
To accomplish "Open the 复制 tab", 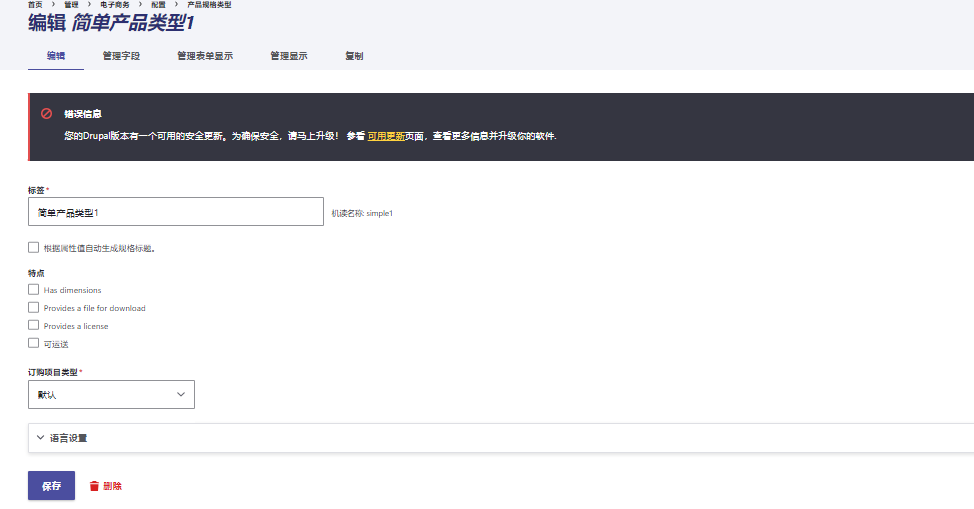I will tap(354, 56).
